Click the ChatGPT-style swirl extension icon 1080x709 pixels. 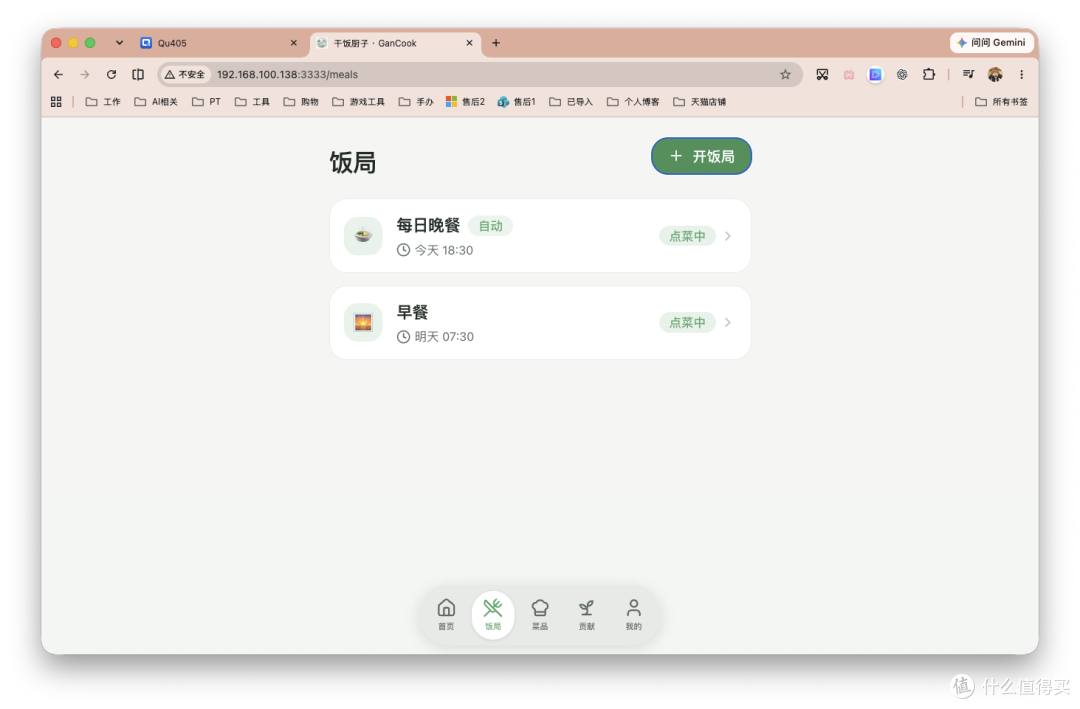pos(902,74)
